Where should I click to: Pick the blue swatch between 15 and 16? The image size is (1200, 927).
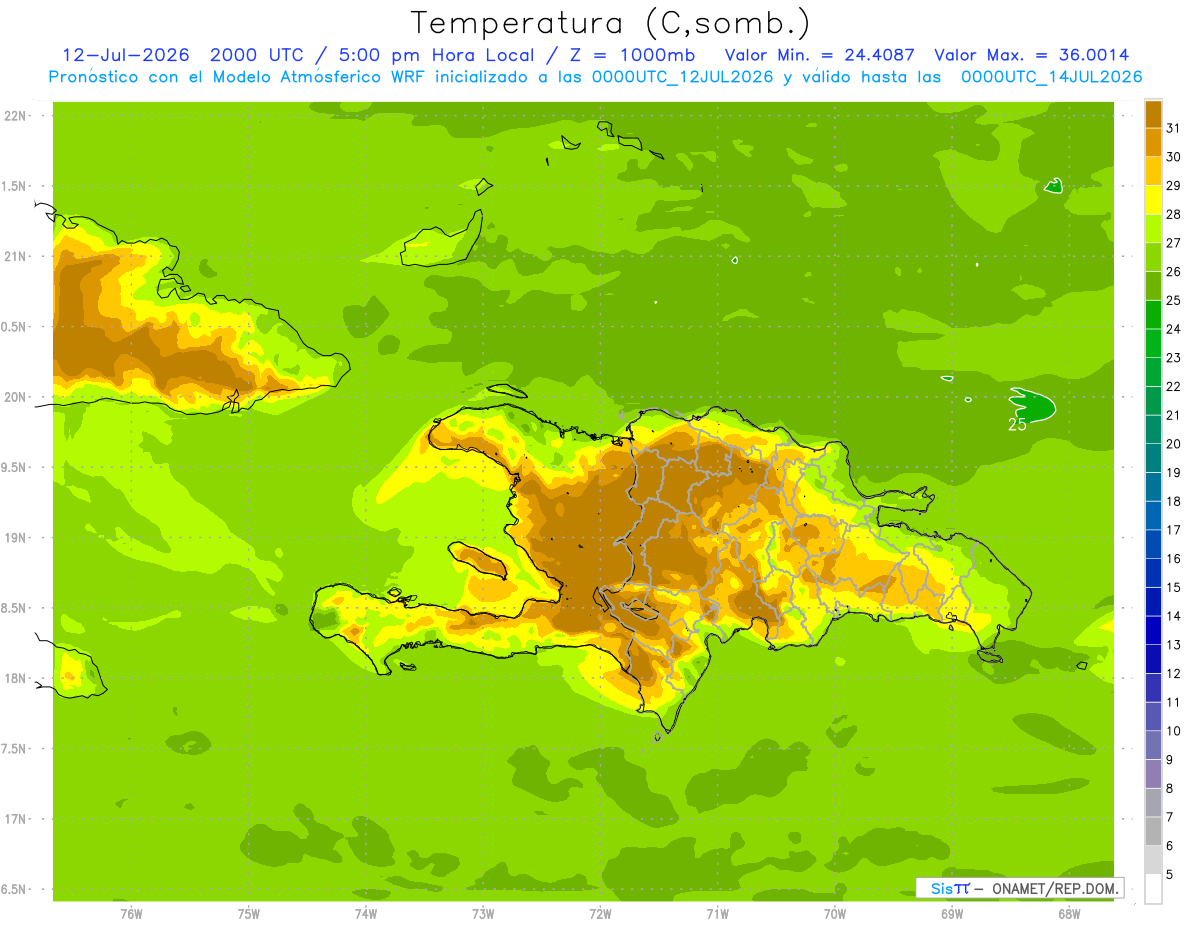[1153, 573]
